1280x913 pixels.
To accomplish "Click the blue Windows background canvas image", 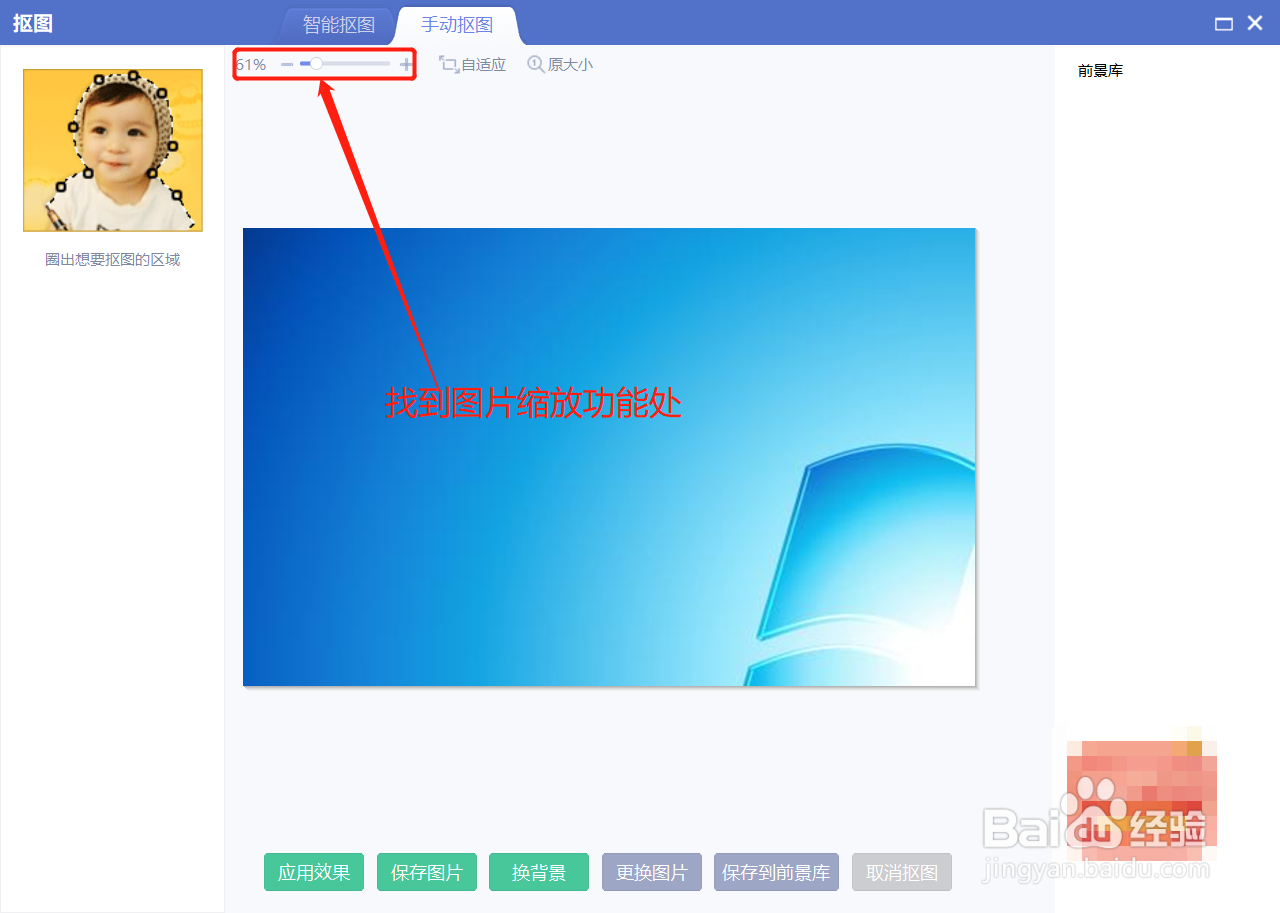I will click(x=609, y=457).
